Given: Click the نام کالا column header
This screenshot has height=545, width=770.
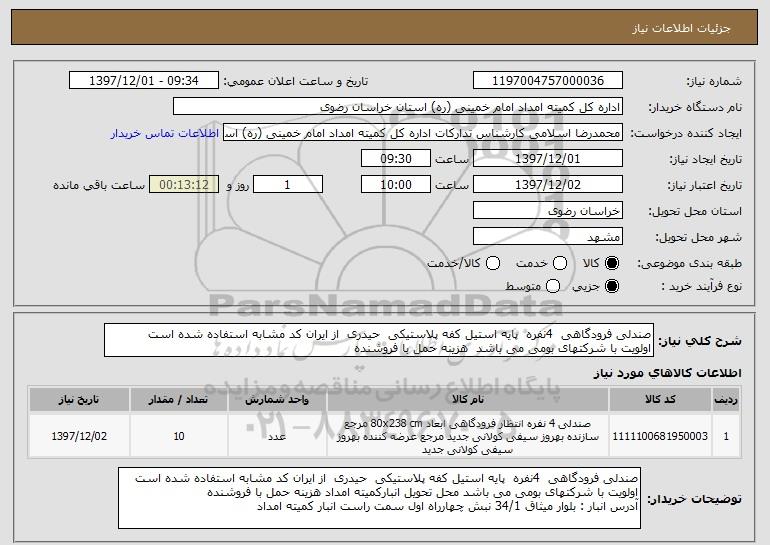Looking at the screenshot, I should point(468,400).
